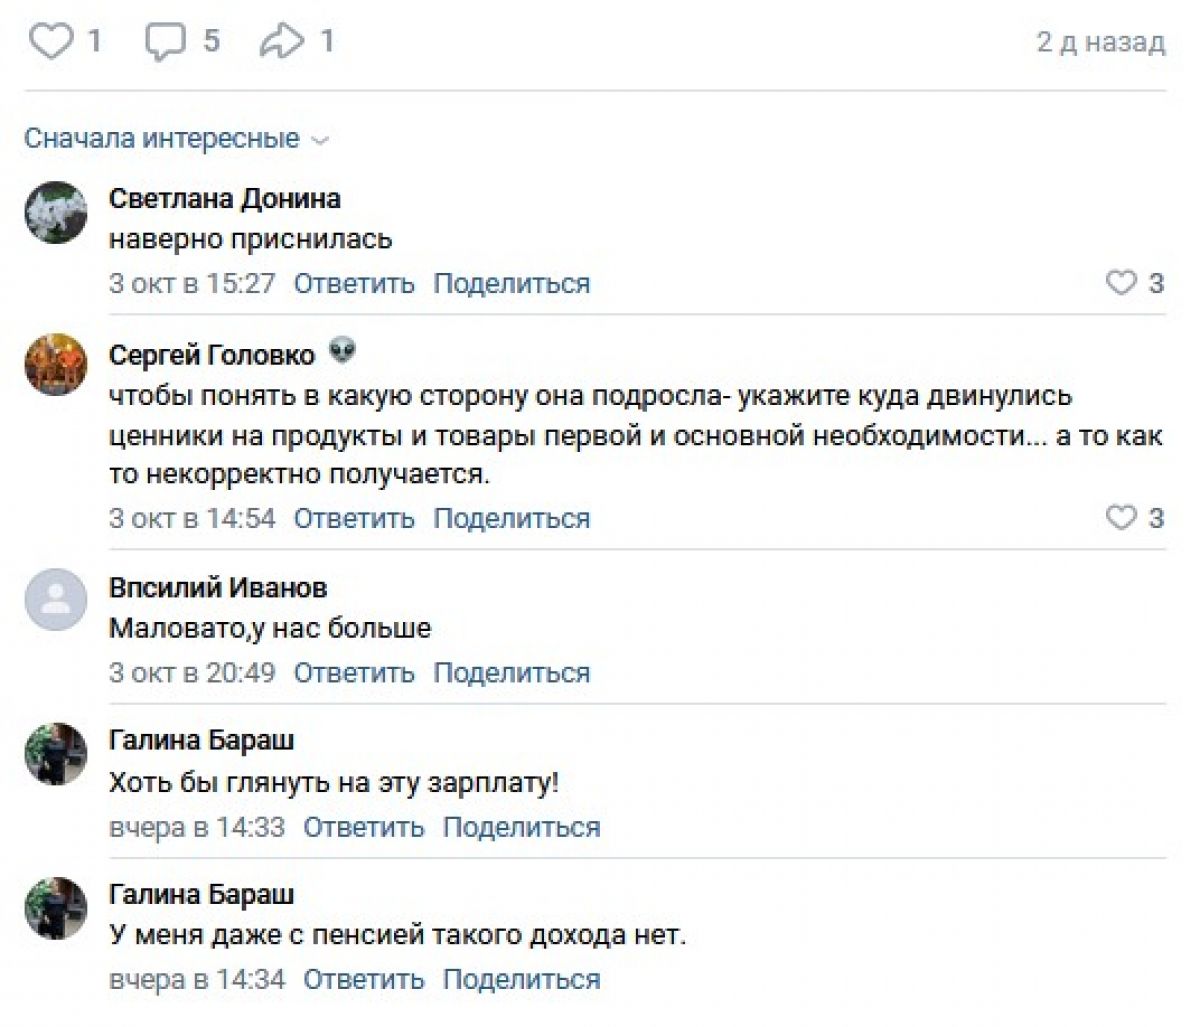Share the post using the arrow icon

coord(281,42)
